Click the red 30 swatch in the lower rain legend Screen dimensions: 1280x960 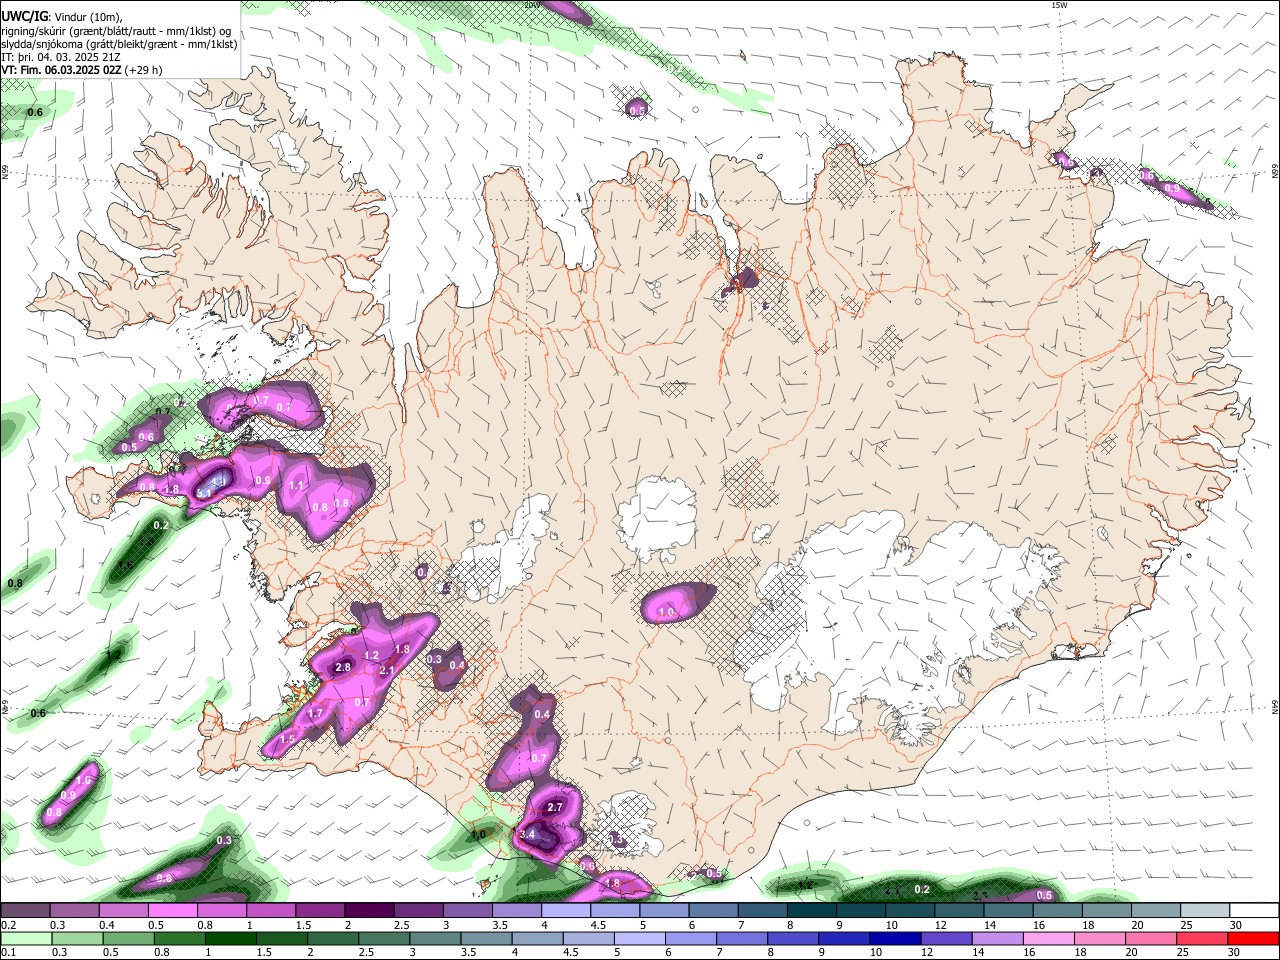[x=1254, y=938]
